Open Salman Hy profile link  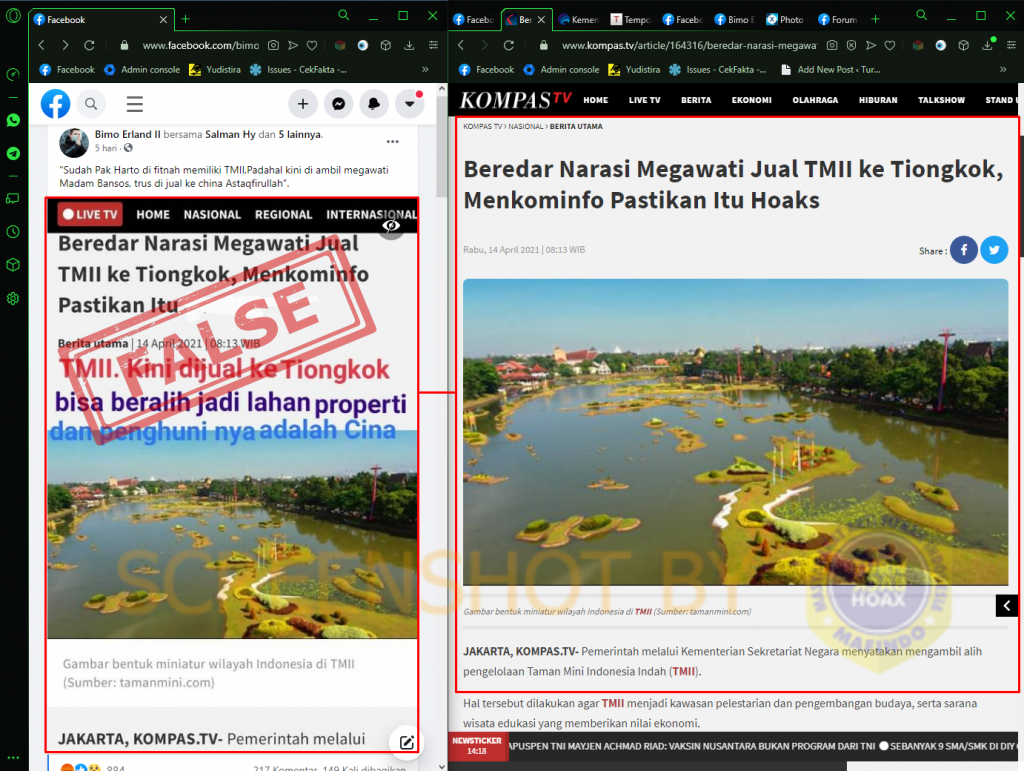[x=231, y=134]
